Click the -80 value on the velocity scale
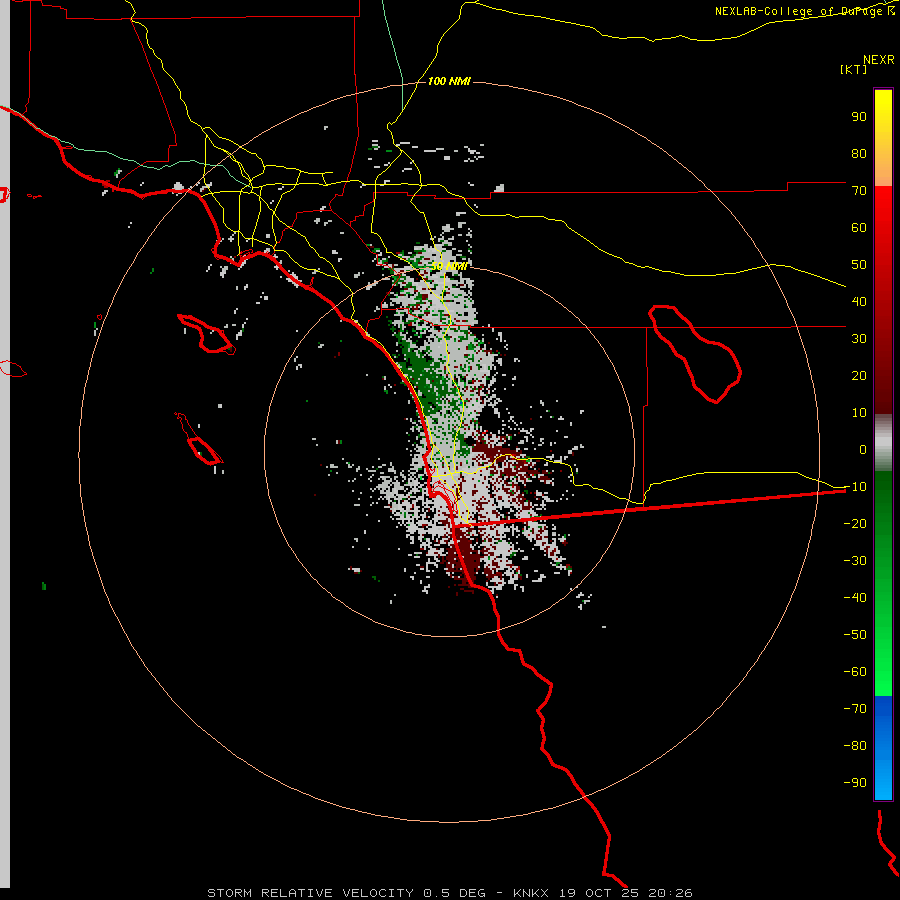The width and height of the screenshot is (900, 900). coord(855,746)
